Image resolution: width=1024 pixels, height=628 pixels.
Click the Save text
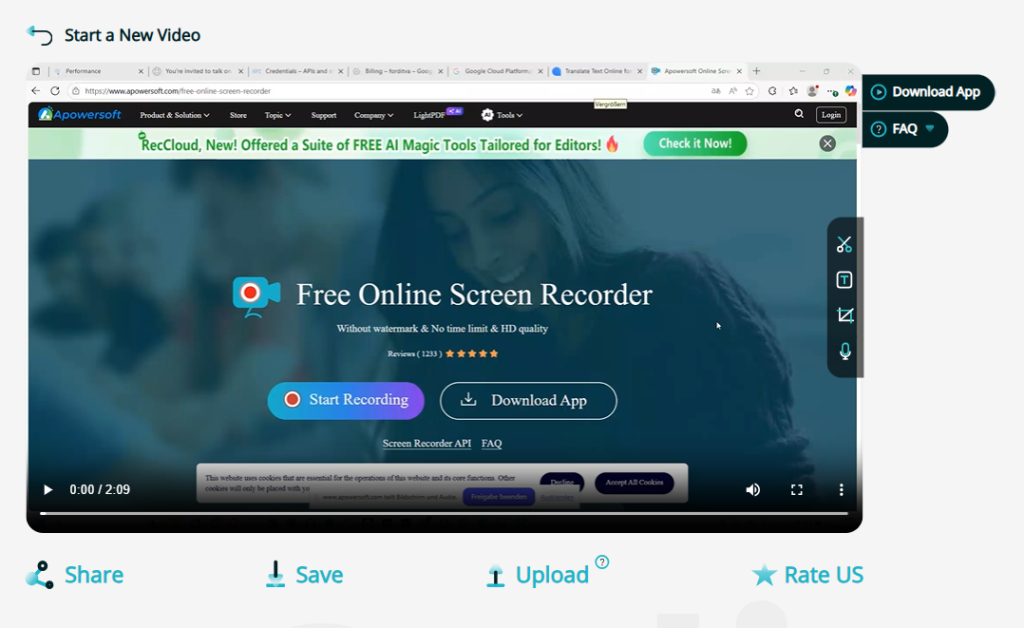[x=319, y=575]
